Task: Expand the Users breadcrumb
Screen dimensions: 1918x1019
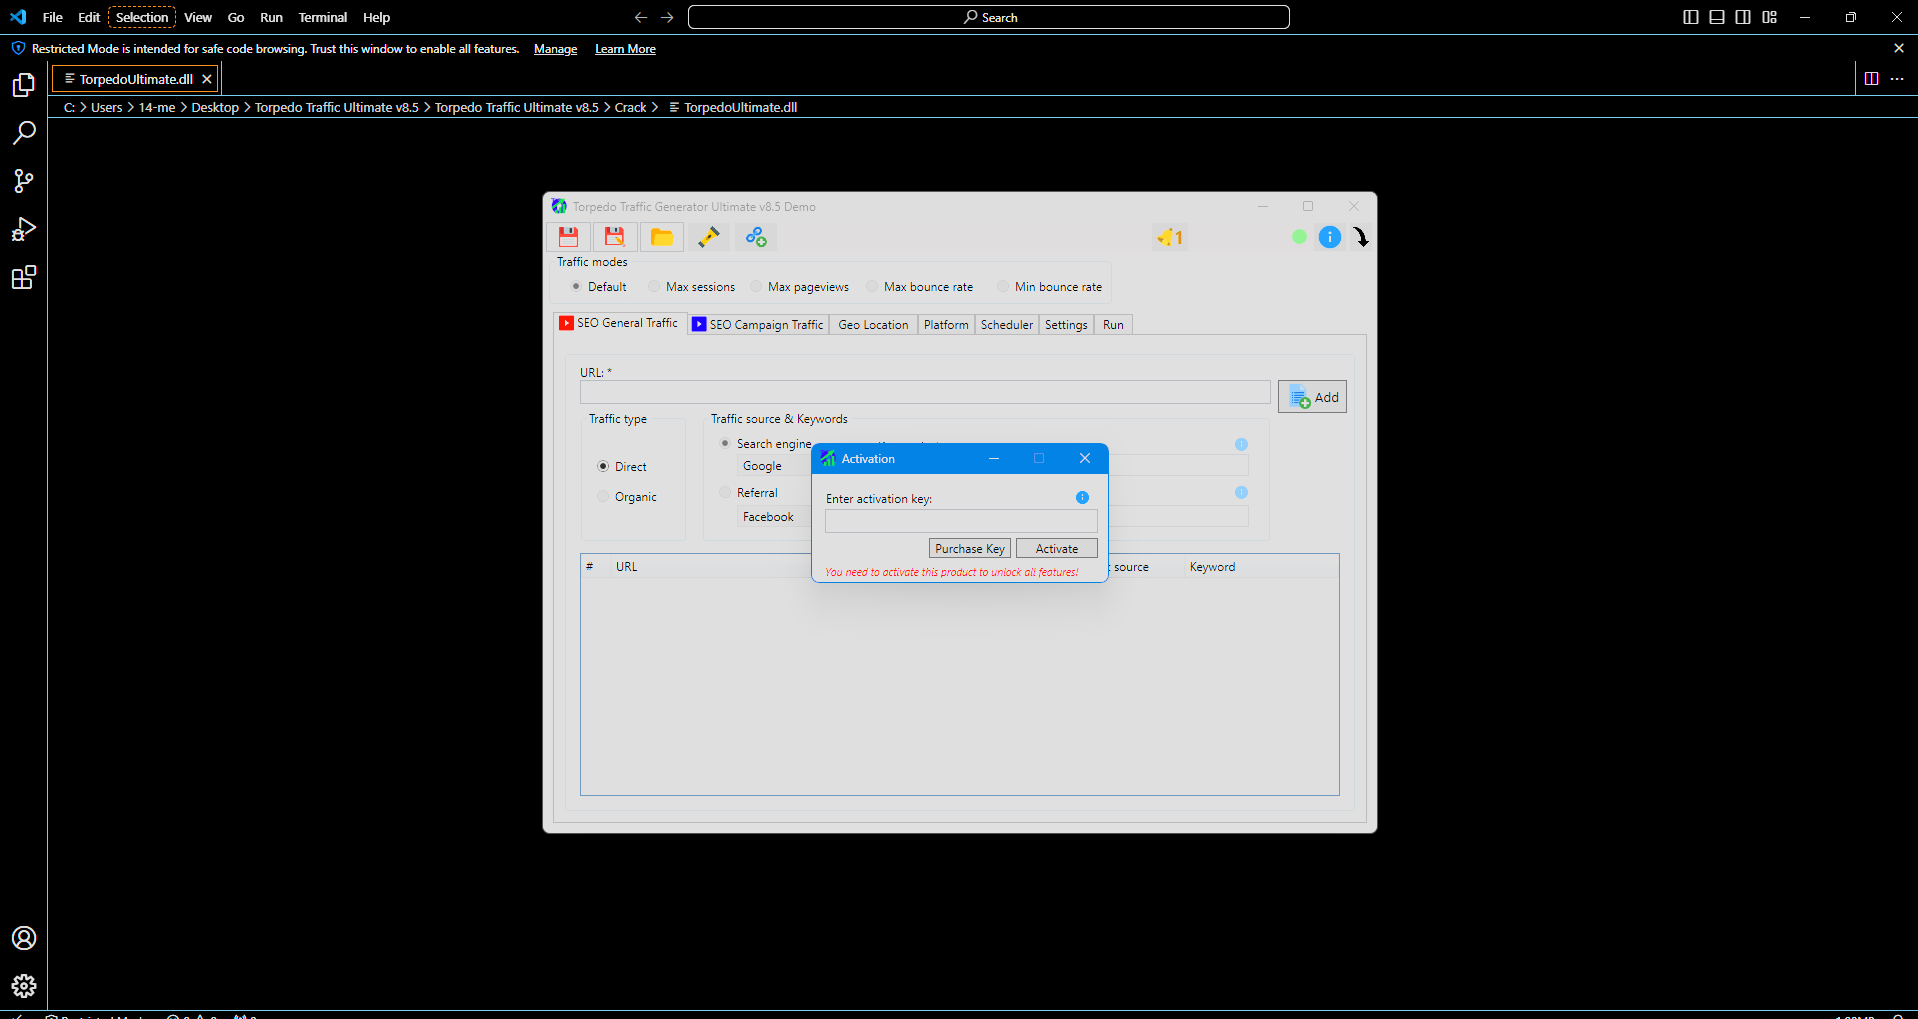Action: (x=106, y=108)
